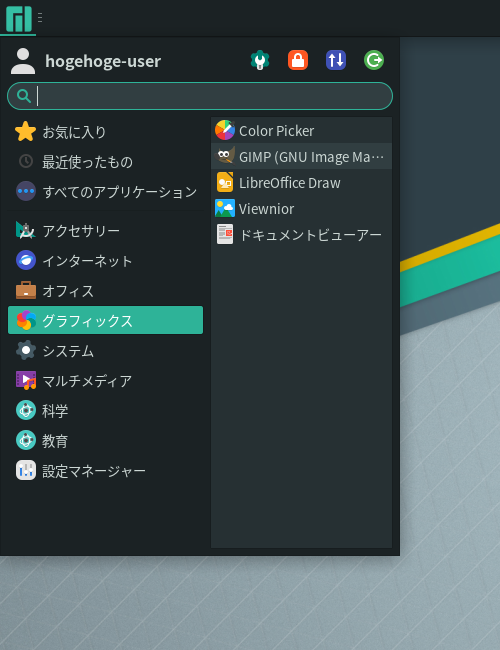Lock the screen with orange padlock icon
This screenshot has width=500, height=650.
coord(298,60)
